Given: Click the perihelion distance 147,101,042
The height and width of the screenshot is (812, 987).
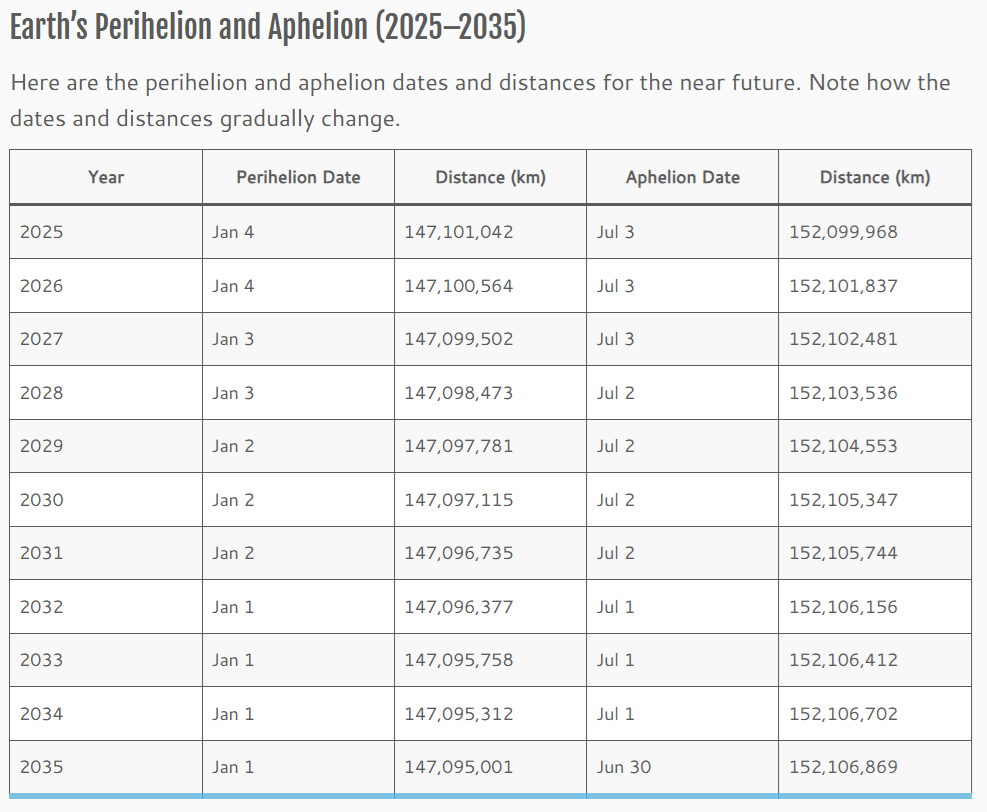Looking at the screenshot, I should click(459, 232).
